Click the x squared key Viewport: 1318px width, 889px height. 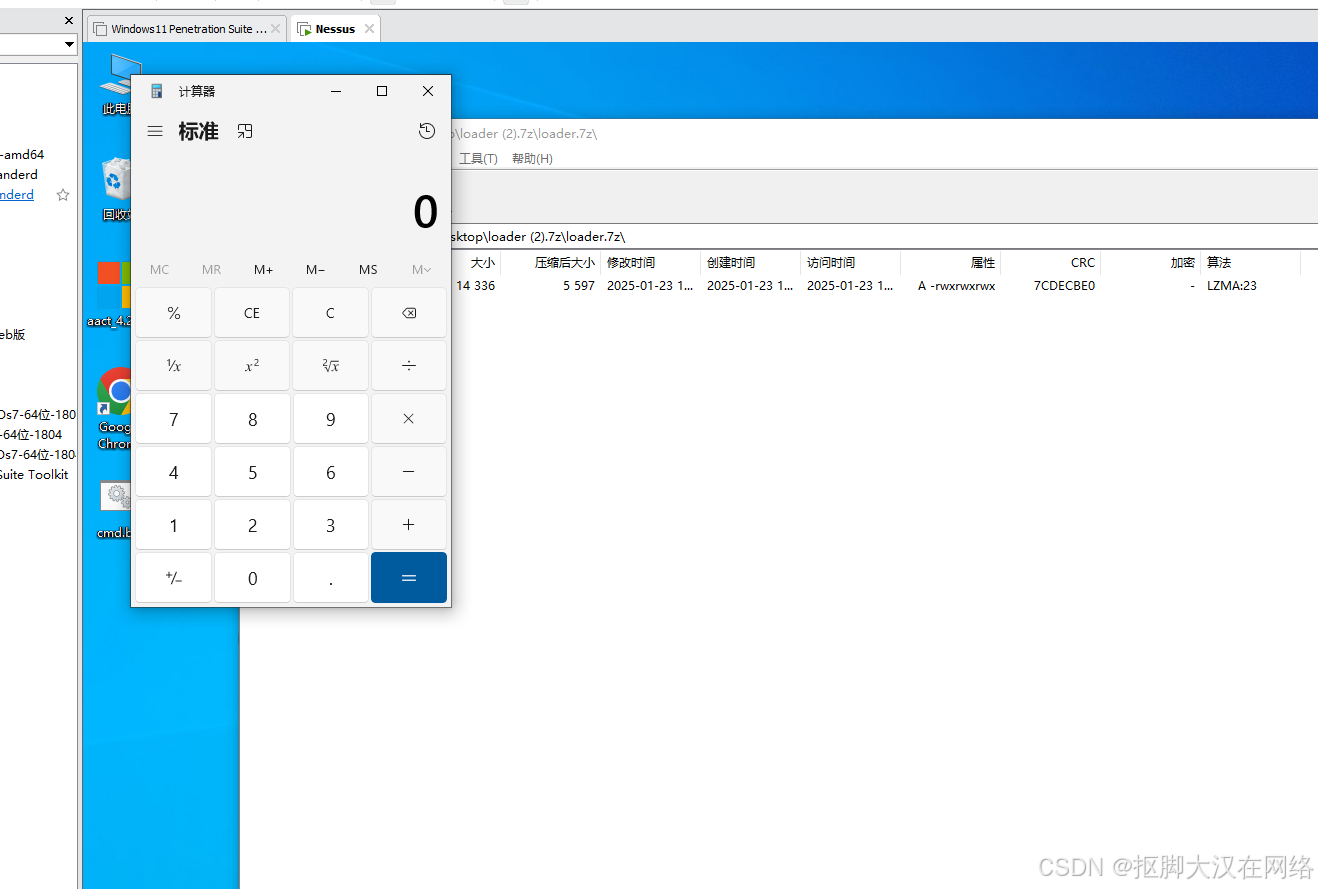coord(252,366)
